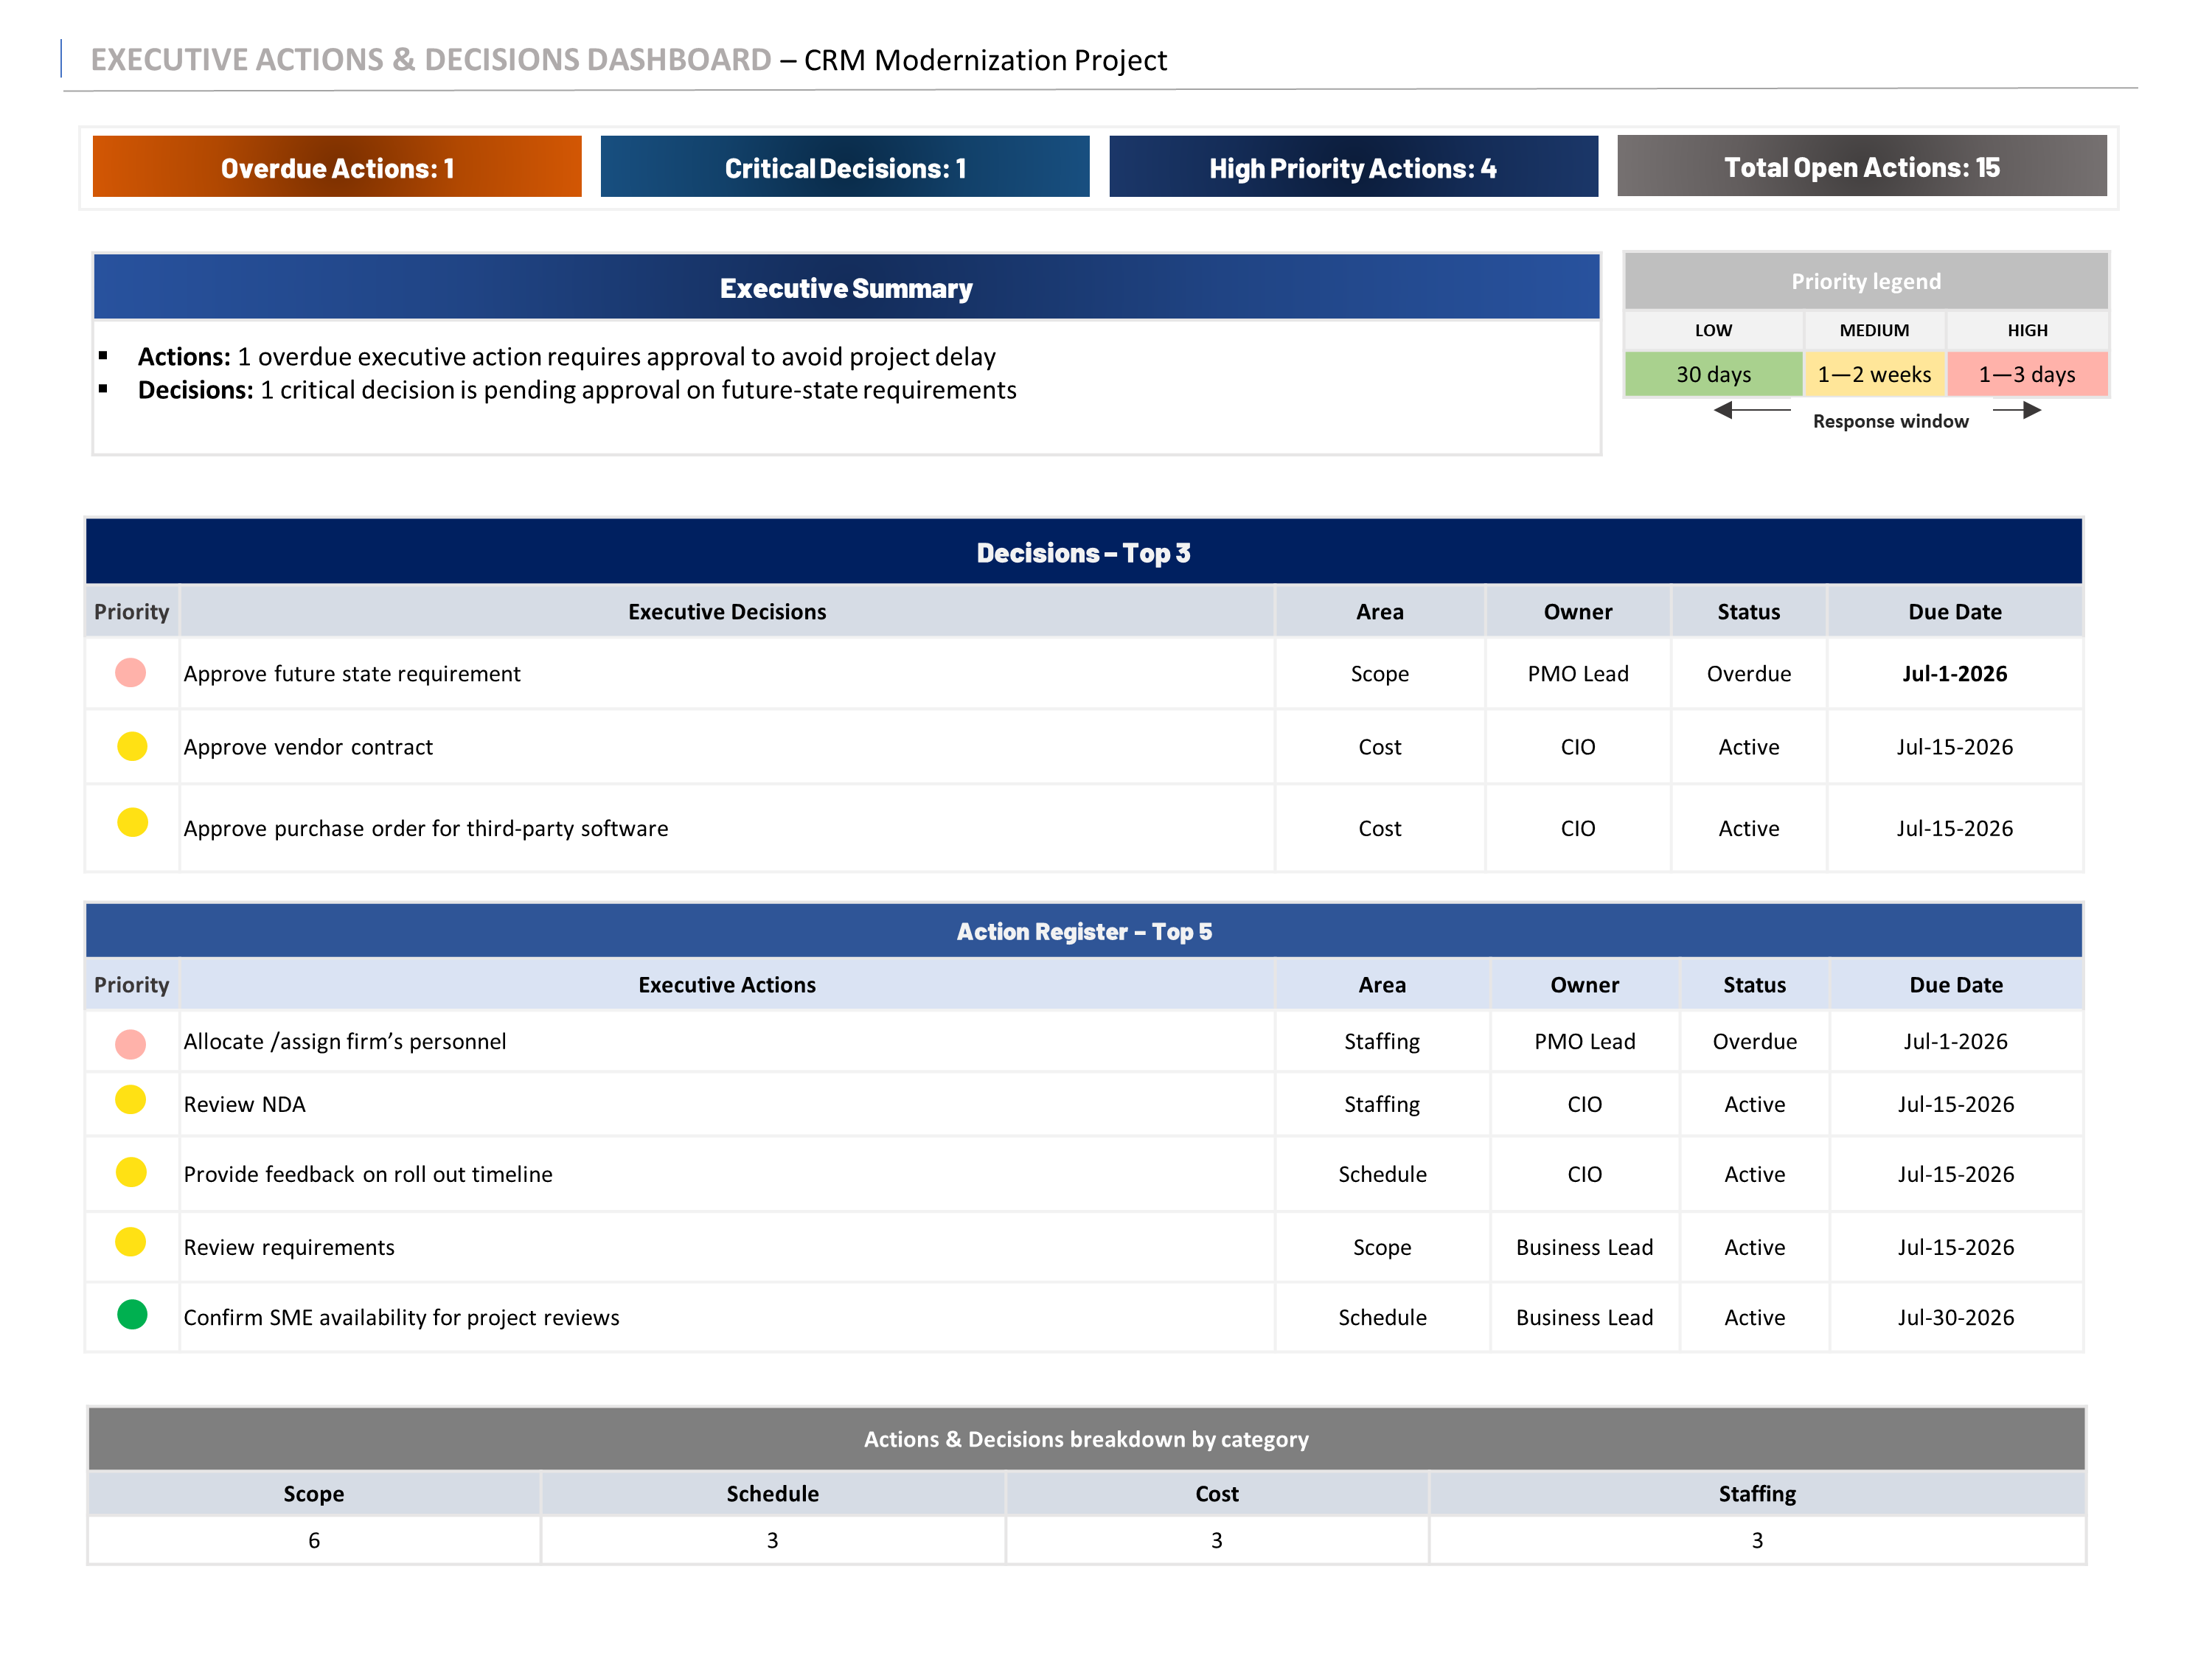Viewport: 2212px width, 1659px height.
Task: Click the value 6 under Scope
Action: pos(314,1540)
